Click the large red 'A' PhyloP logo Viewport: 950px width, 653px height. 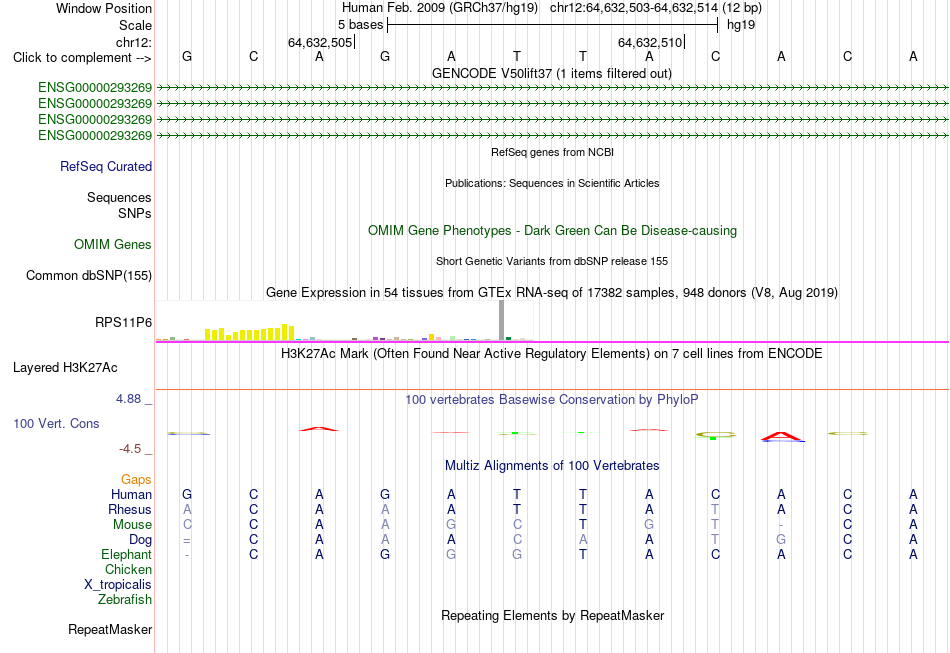[782, 437]
